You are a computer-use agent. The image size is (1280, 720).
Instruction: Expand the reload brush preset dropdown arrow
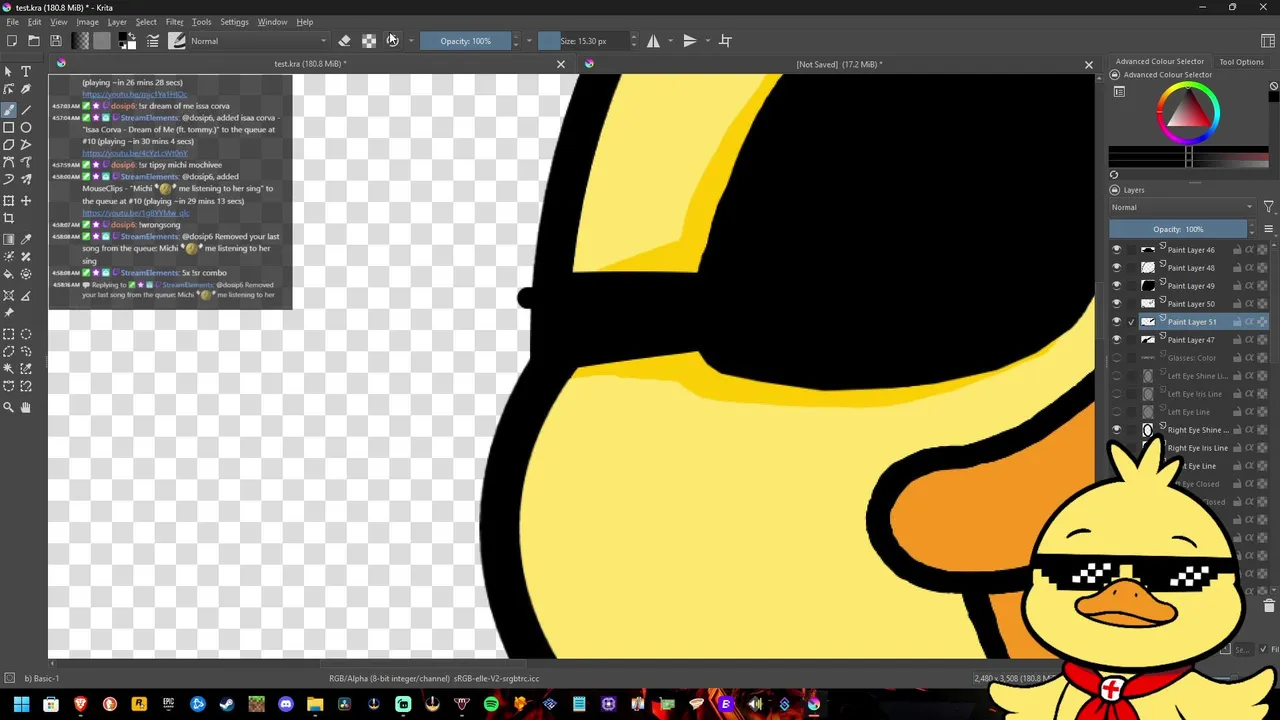coord(411,41)
